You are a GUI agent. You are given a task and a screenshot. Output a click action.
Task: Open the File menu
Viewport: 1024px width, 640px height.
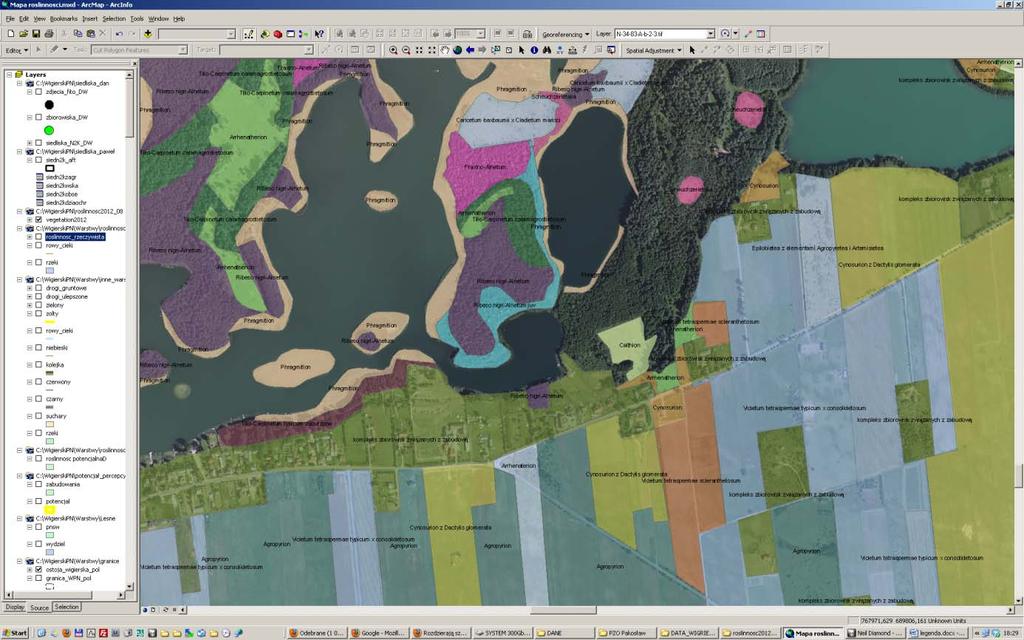tap(10, 19)
